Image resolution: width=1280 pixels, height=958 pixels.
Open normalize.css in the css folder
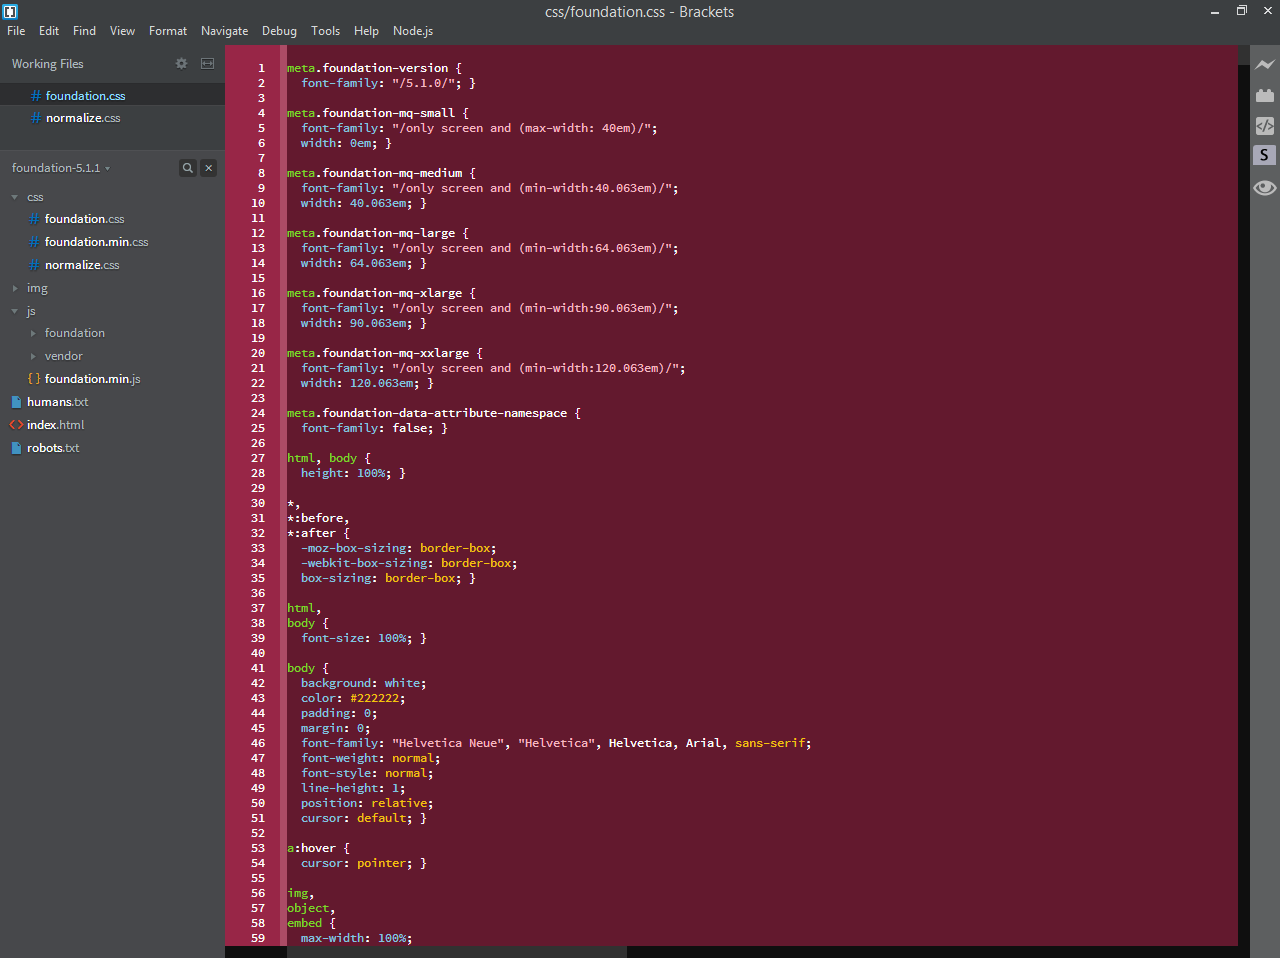pos(82,265)
